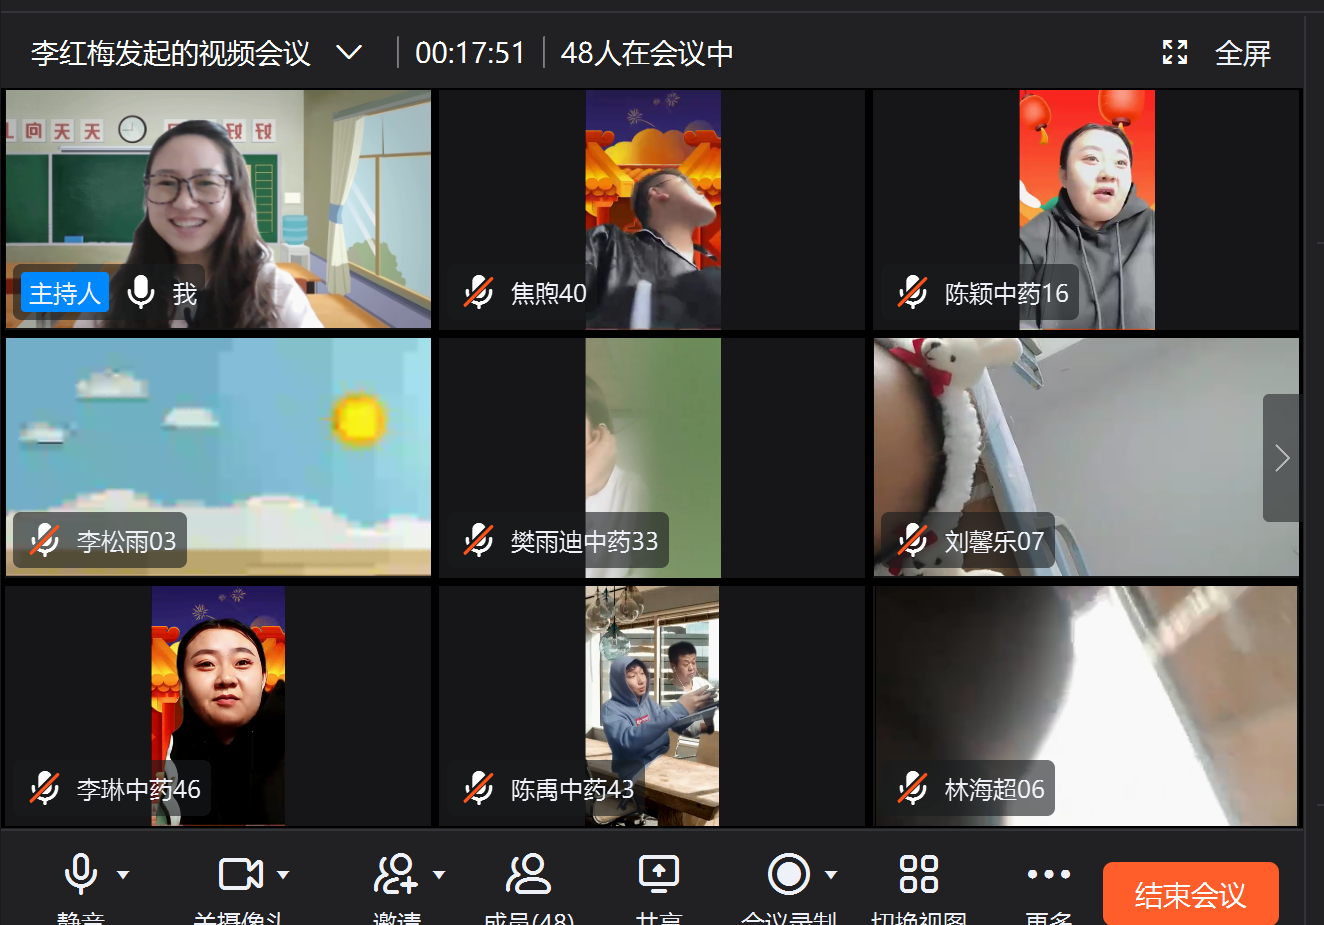Expand the meeting title dropdown chevron
The width and height of the screenshot is (1324, 925).
tap(349, 53)
